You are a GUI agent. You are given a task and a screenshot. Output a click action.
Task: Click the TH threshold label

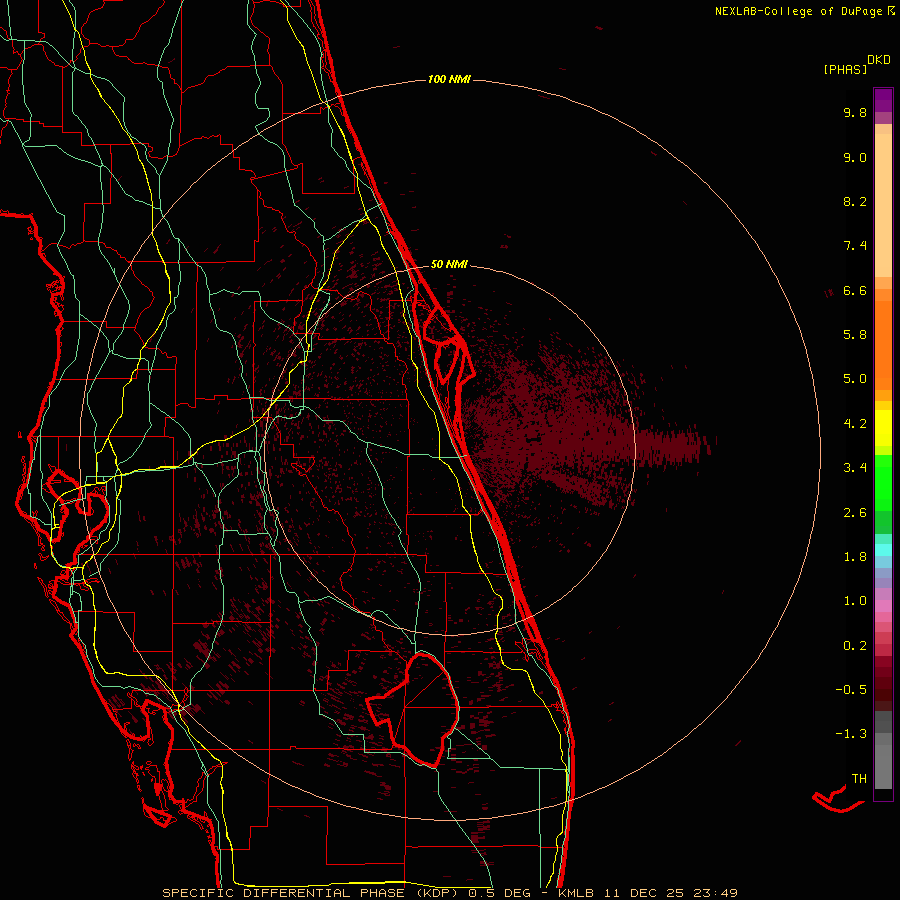(x=858, y=778)
